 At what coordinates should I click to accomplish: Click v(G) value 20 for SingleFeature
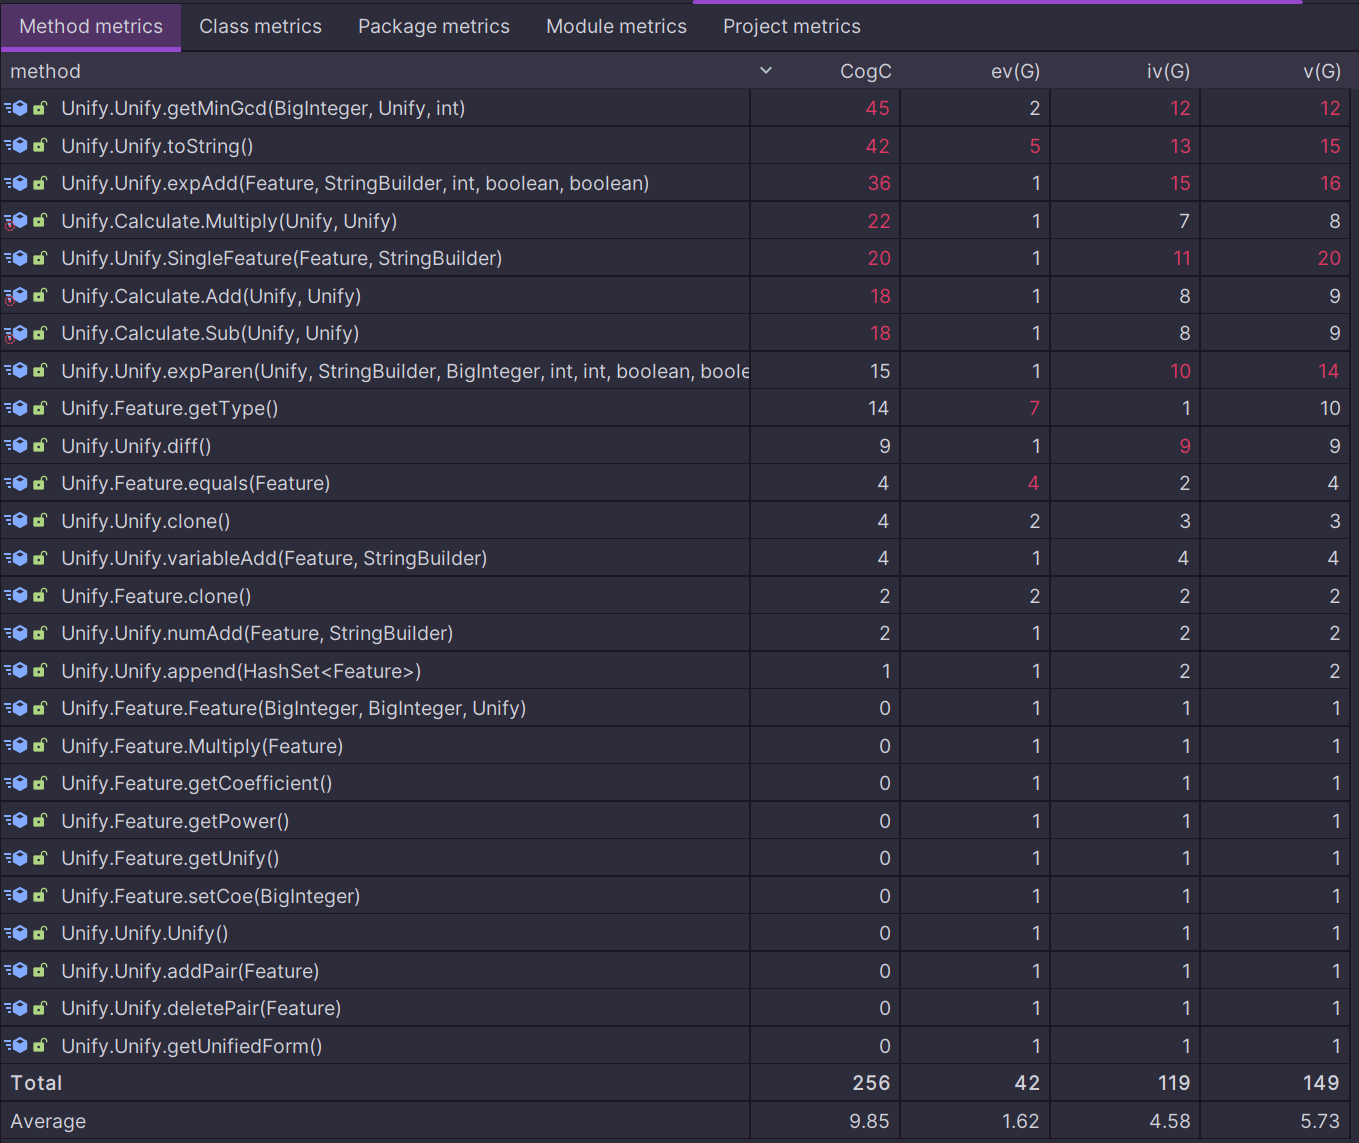[1329, 258]
